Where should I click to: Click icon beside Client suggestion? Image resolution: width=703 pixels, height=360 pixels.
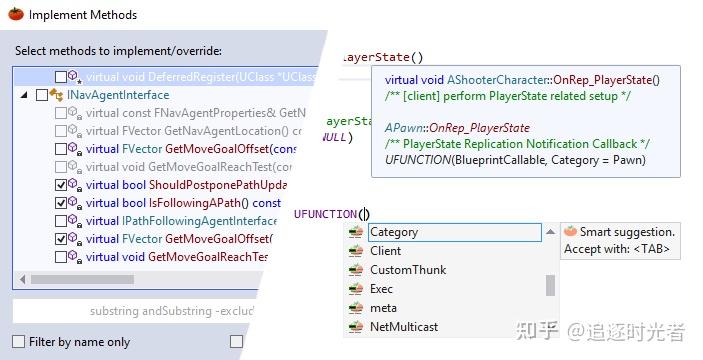pos(356,251)
